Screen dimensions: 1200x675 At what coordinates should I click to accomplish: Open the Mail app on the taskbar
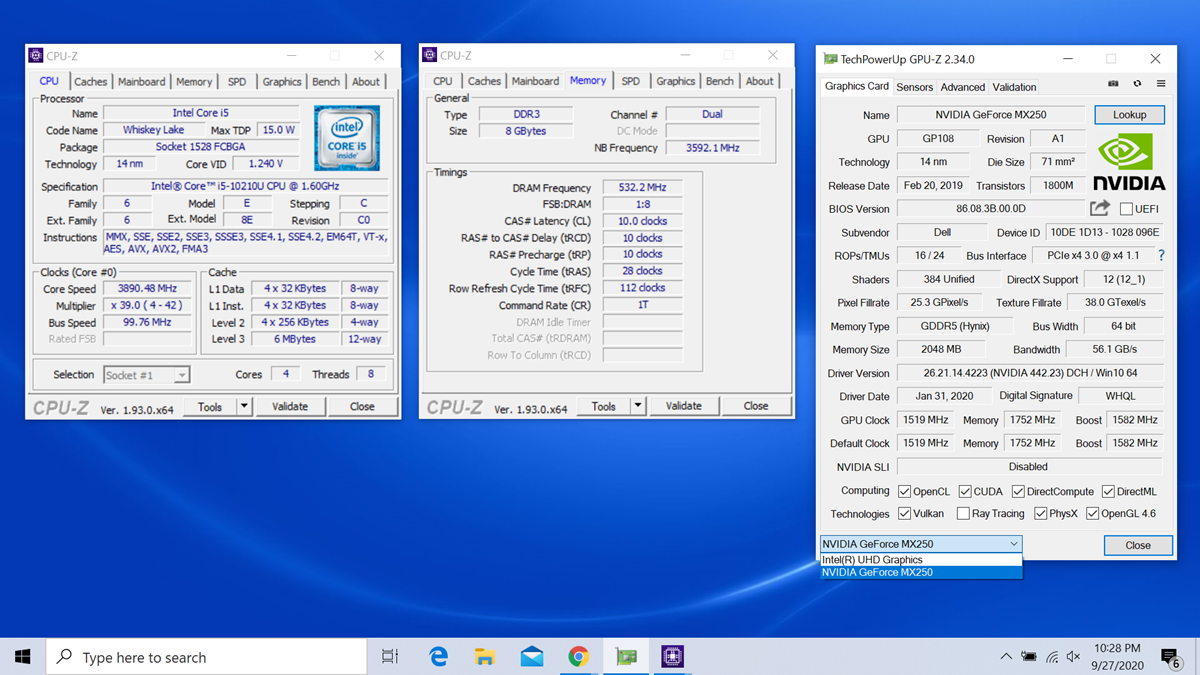[x=532, y=657]
